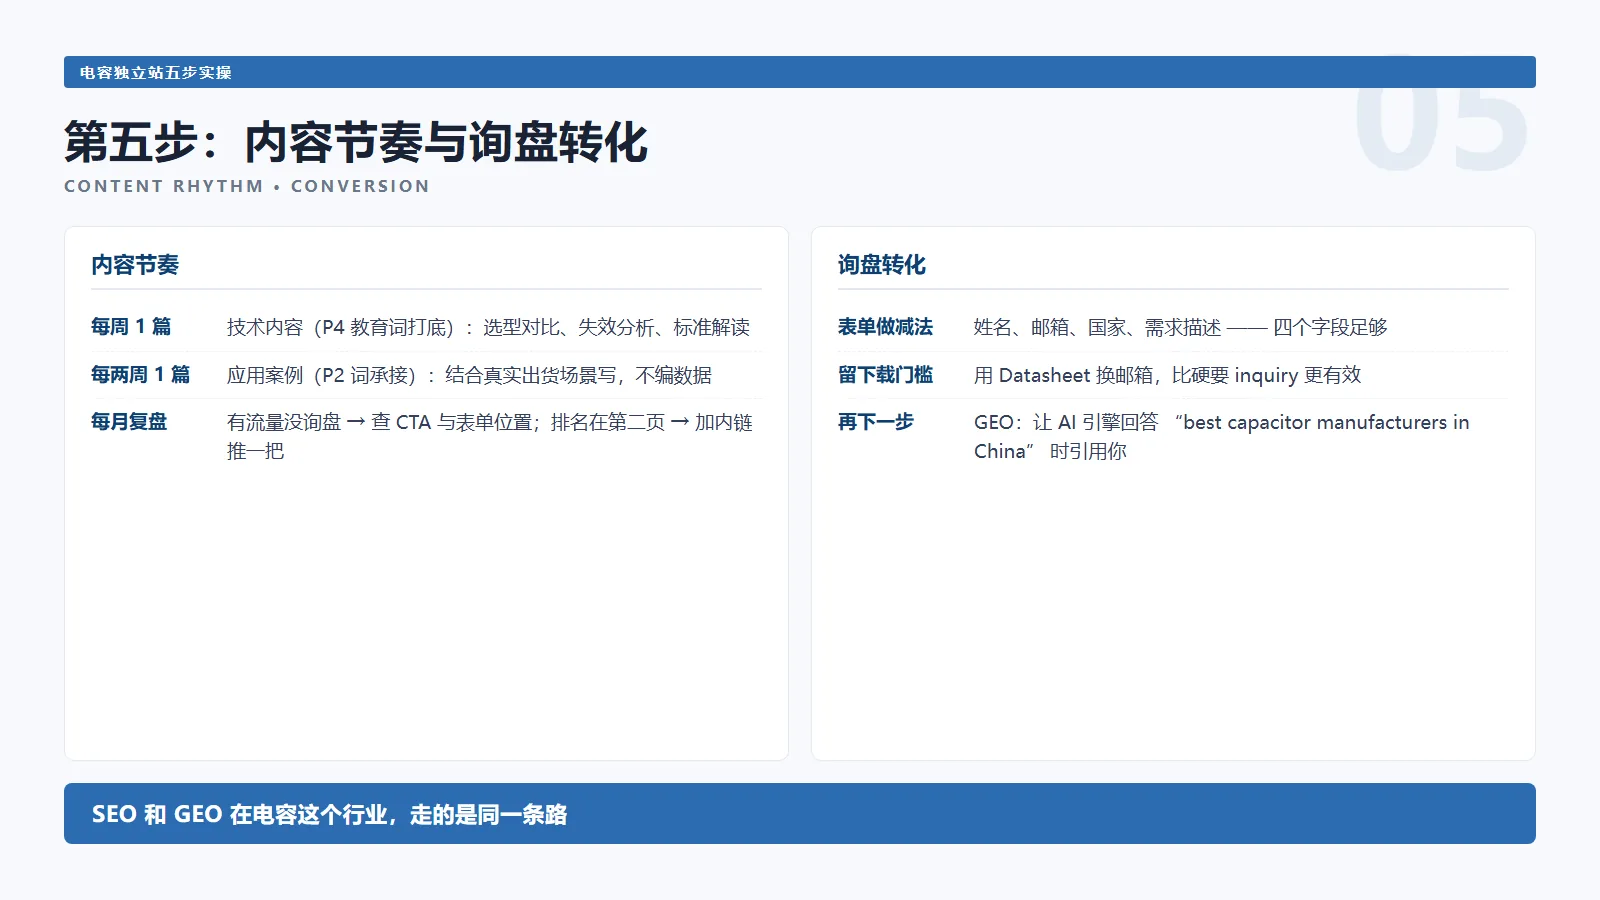Select the text starting with 应用案例（P2 词承接）

pyautogui.click(x=469, y=375)
